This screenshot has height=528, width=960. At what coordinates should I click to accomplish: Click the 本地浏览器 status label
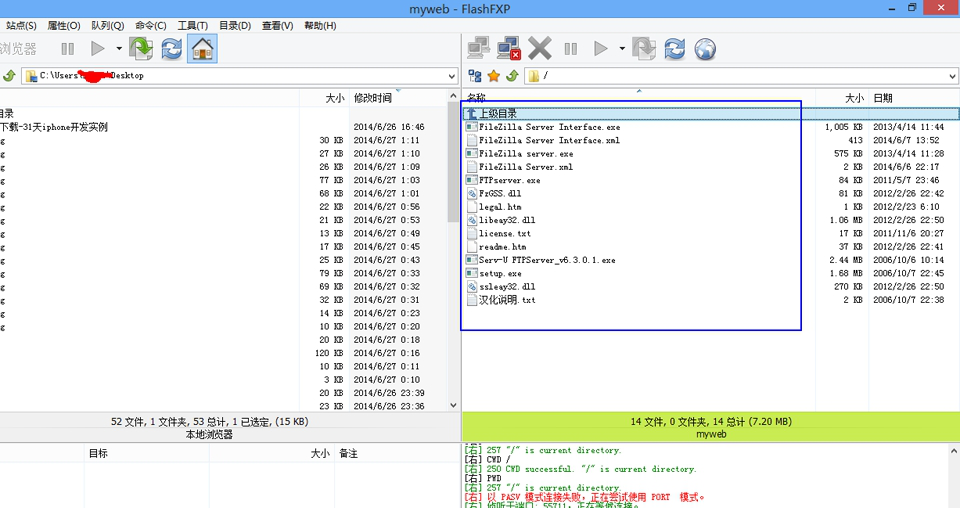coord(209,434)
